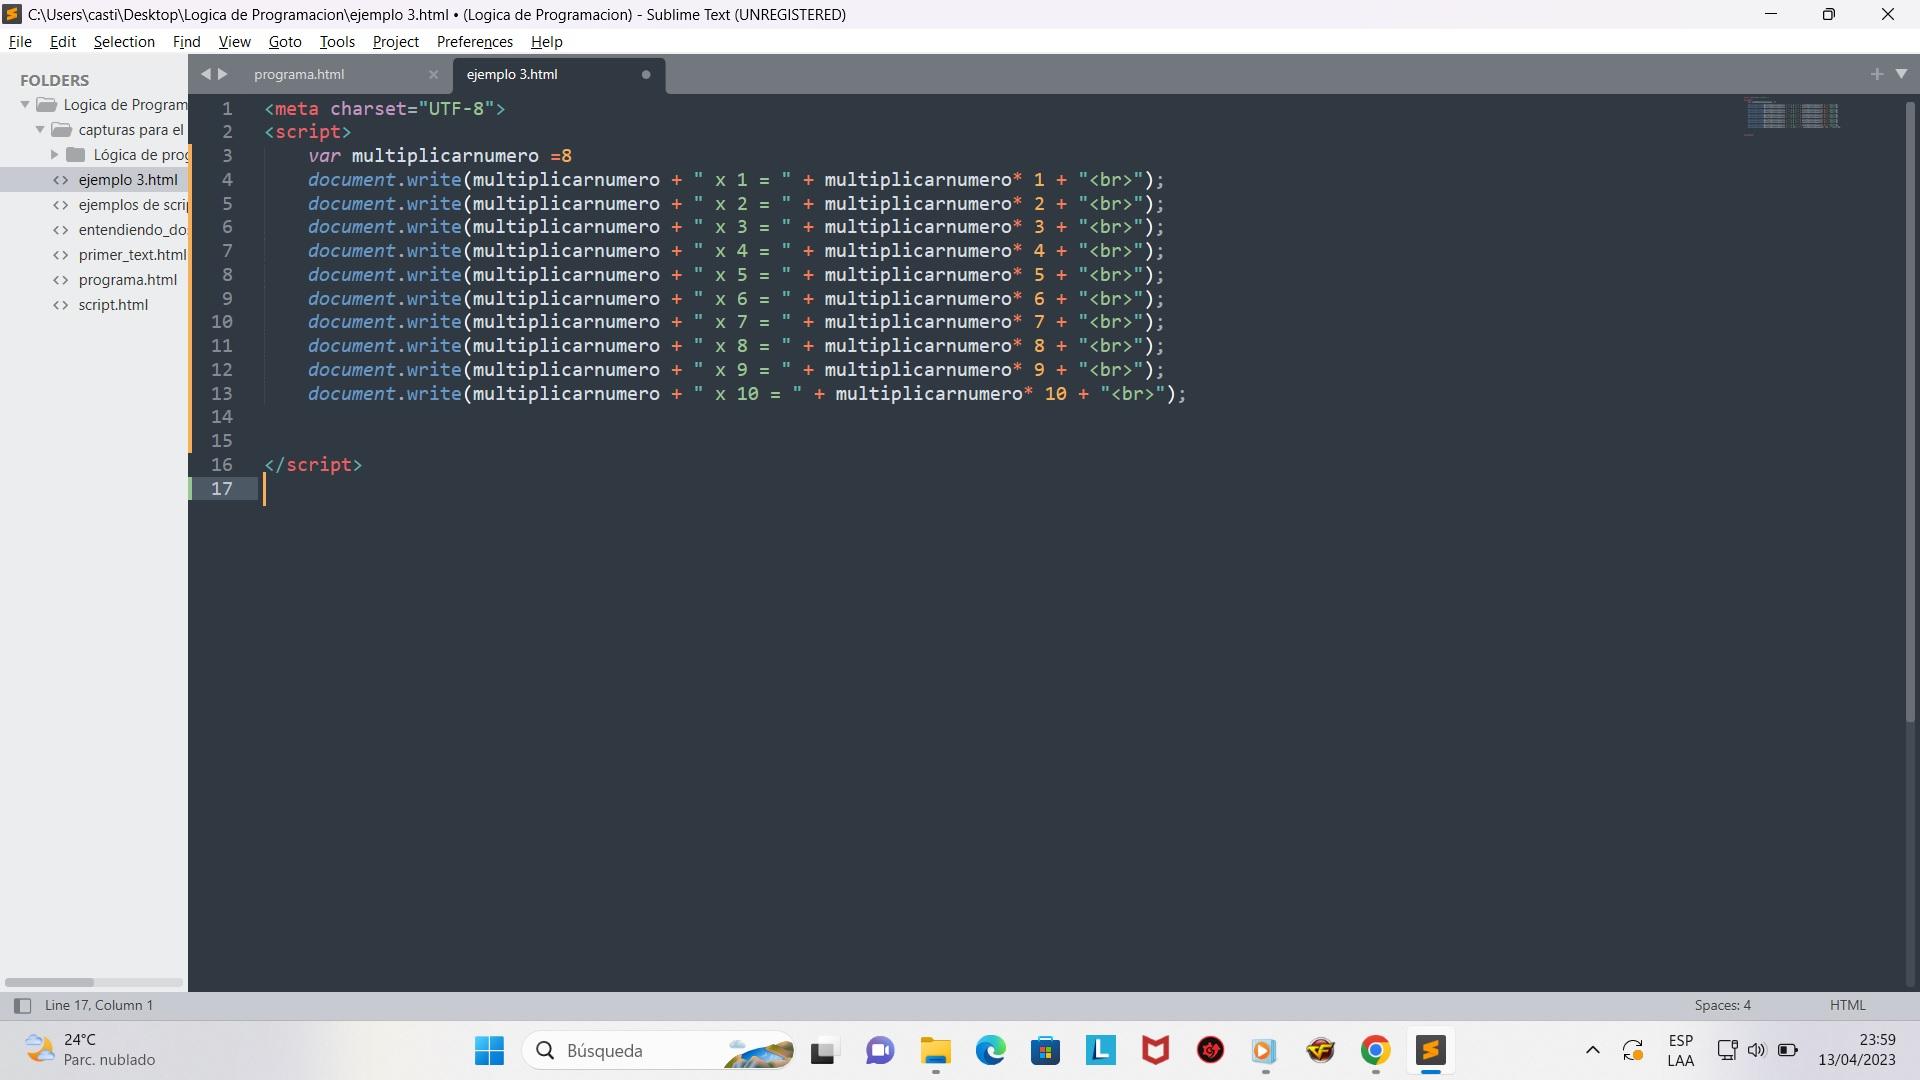Open script.html in sidebar
This screenshot has width=1920, height=1080.
click(113, 305)
